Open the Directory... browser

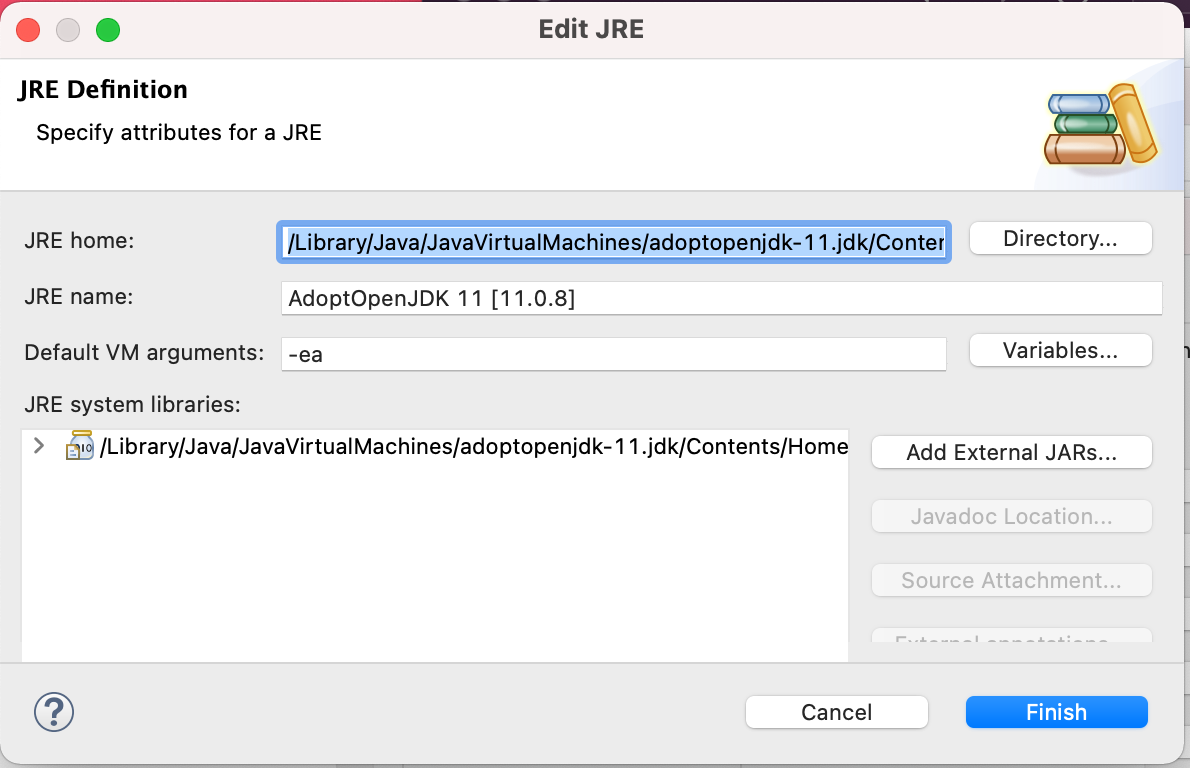pyautogui.click(x=1060, y=239)
